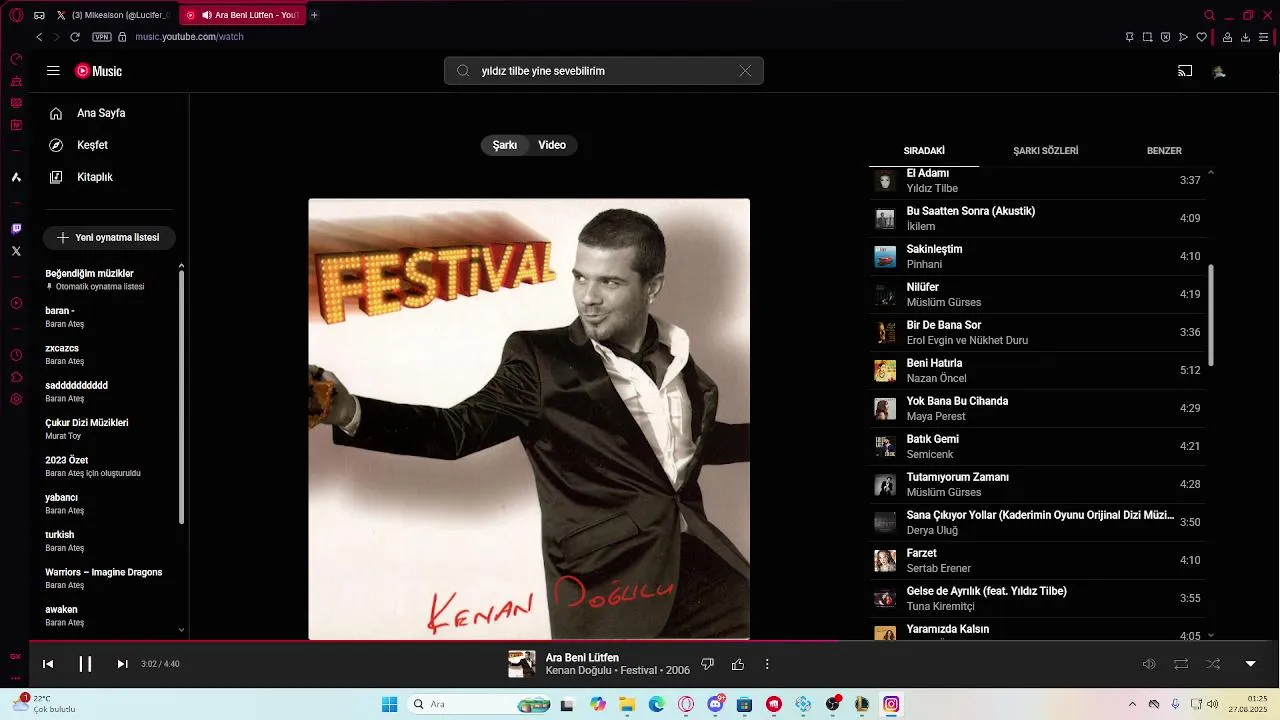Open the X icon in the Opera sidebar
Screen dimensions: 1280x720
pos(16,251)
